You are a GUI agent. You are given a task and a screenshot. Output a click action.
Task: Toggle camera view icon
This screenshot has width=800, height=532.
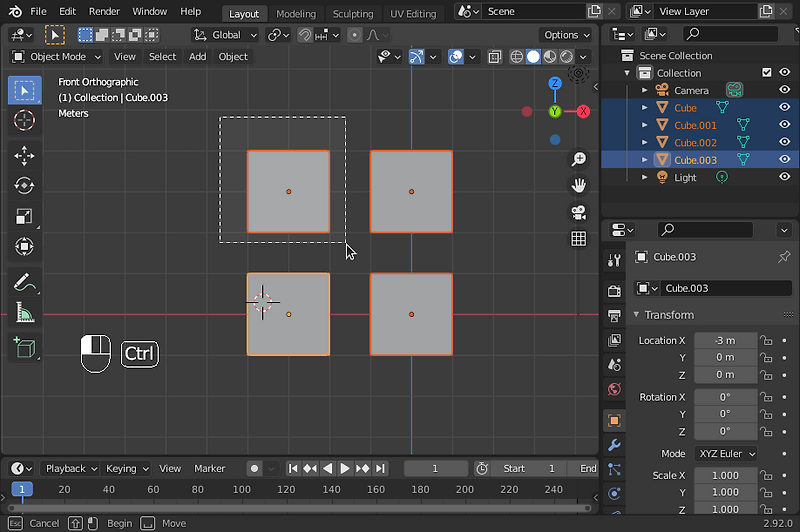click(579, 212)
